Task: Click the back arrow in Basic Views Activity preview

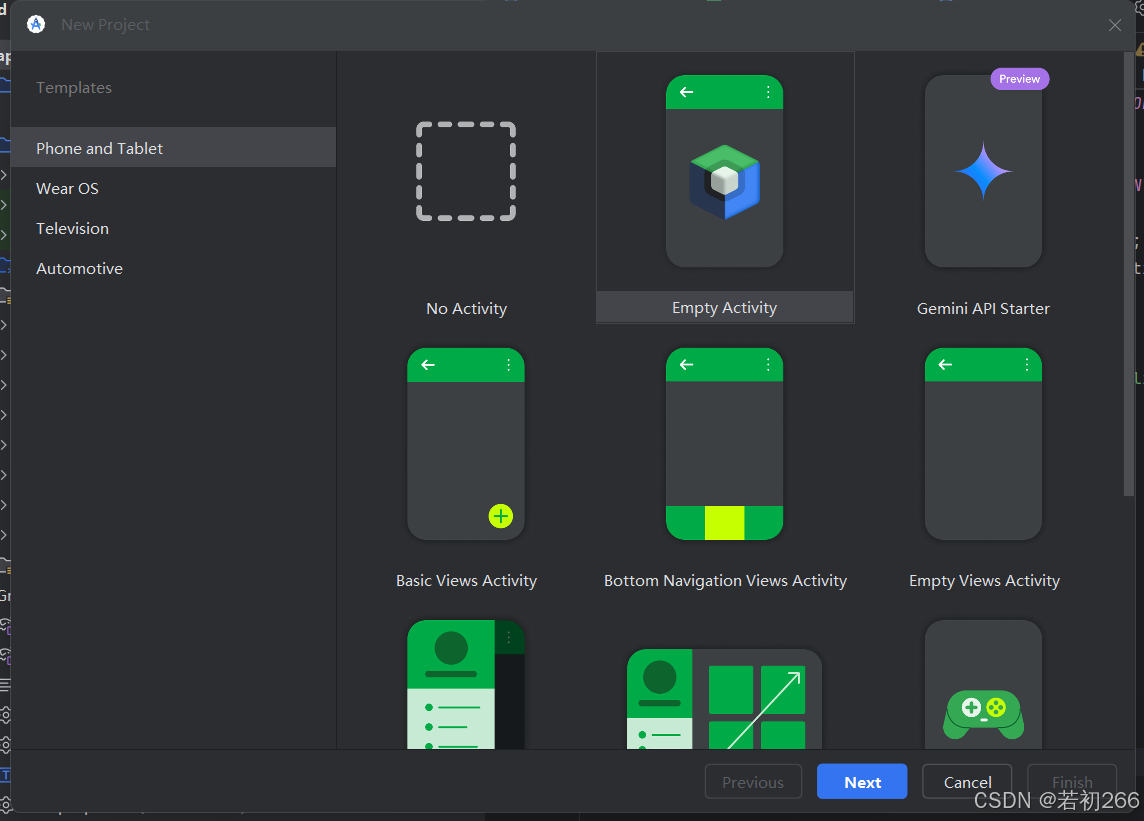Action: [428, 364]
